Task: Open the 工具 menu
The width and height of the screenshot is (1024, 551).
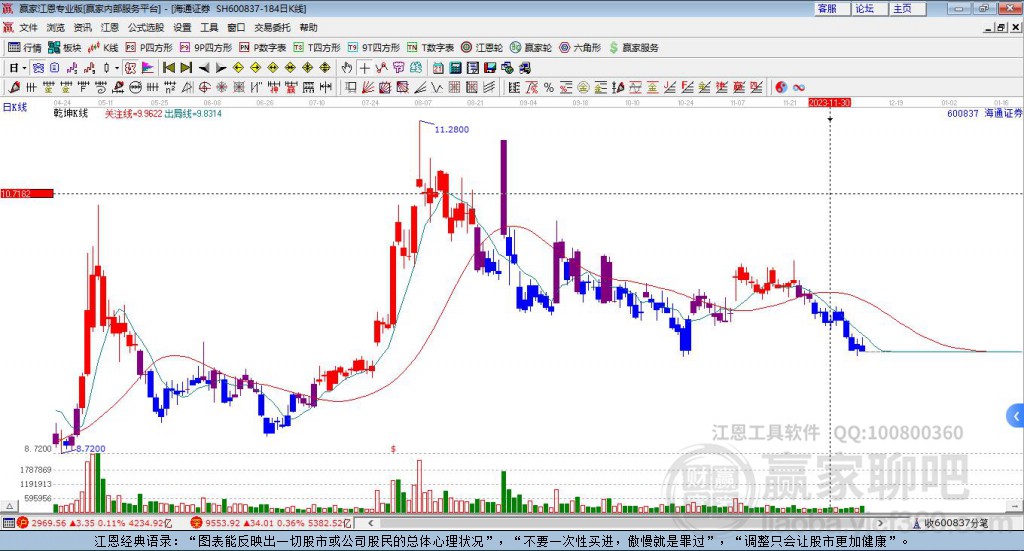Action: 209,27
